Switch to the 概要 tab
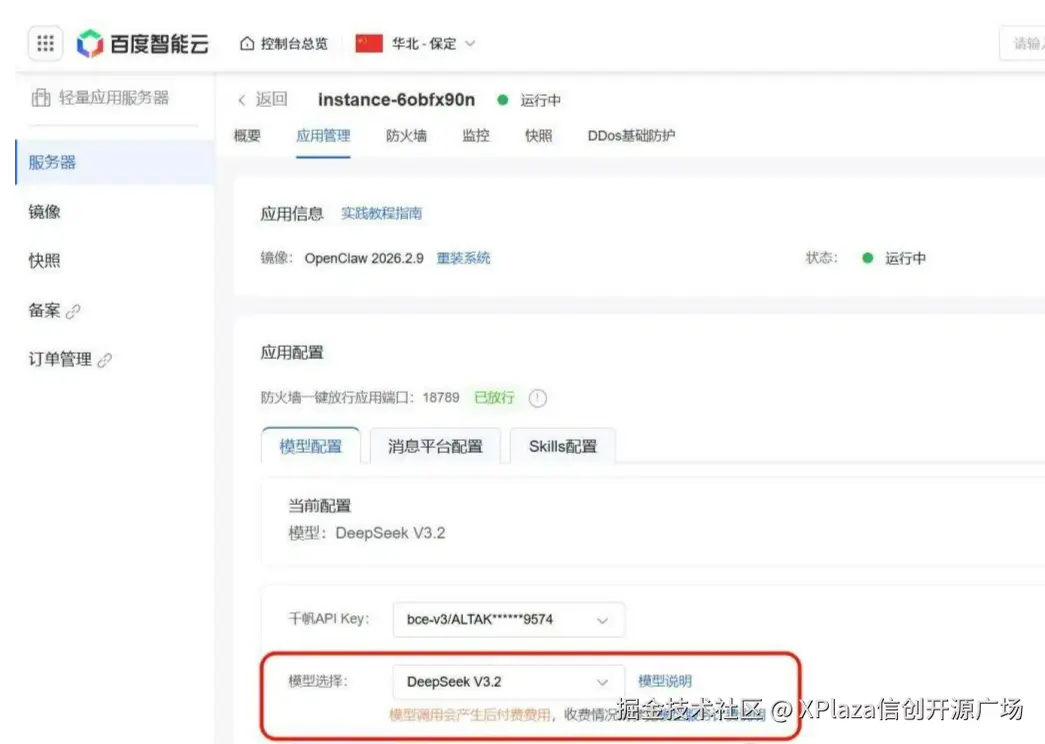The height and width of the screenshot is (744, 1045). (247, 136)
